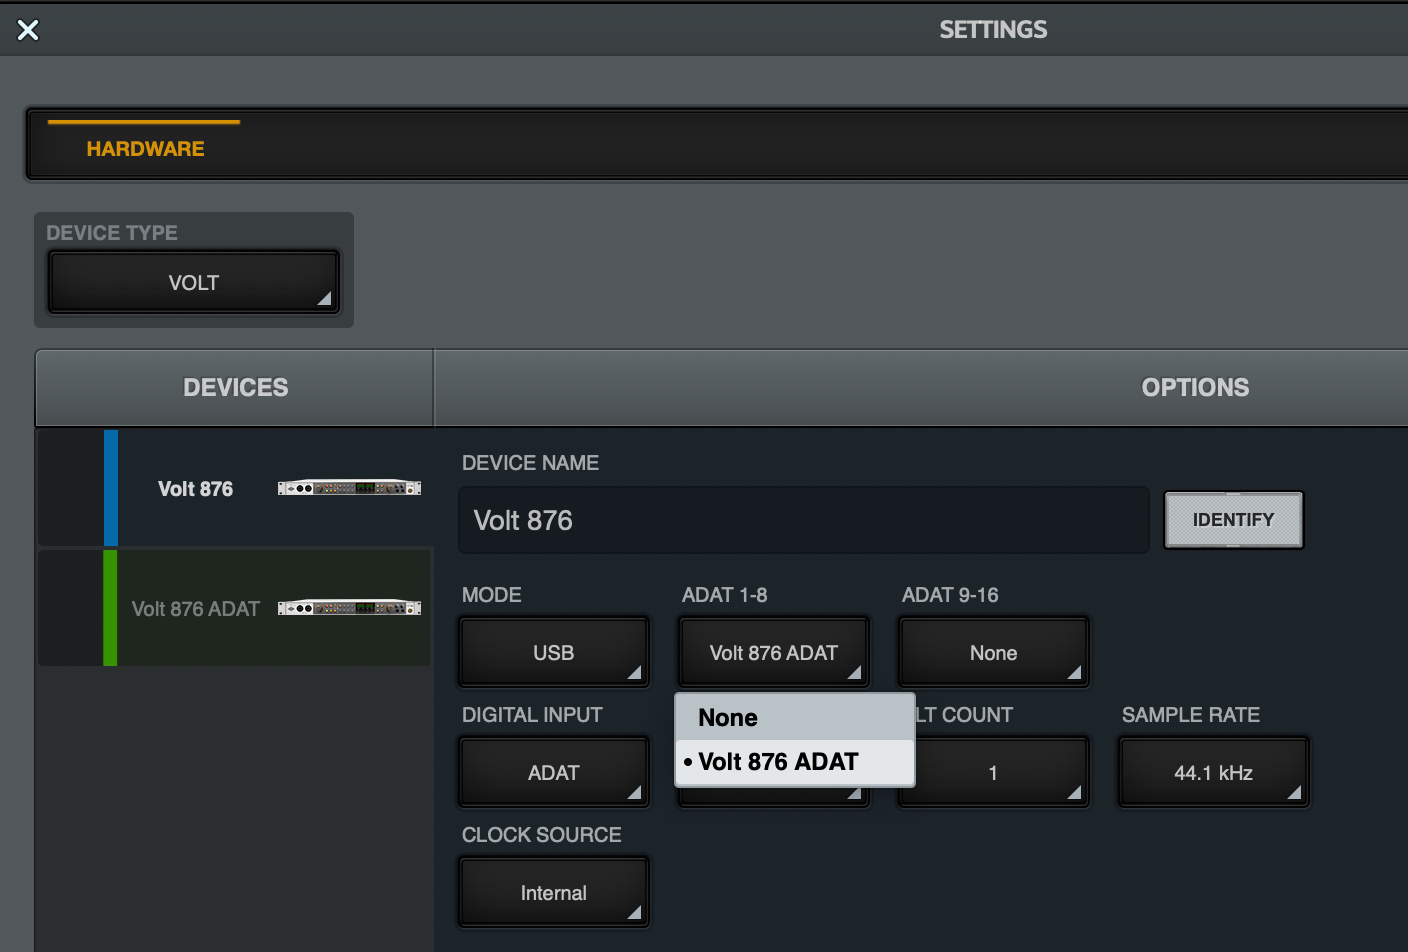Expand the ADAT 9-16 None dropdown
The width and height of the screenshot is (1408, 952).
click(993, 653)
